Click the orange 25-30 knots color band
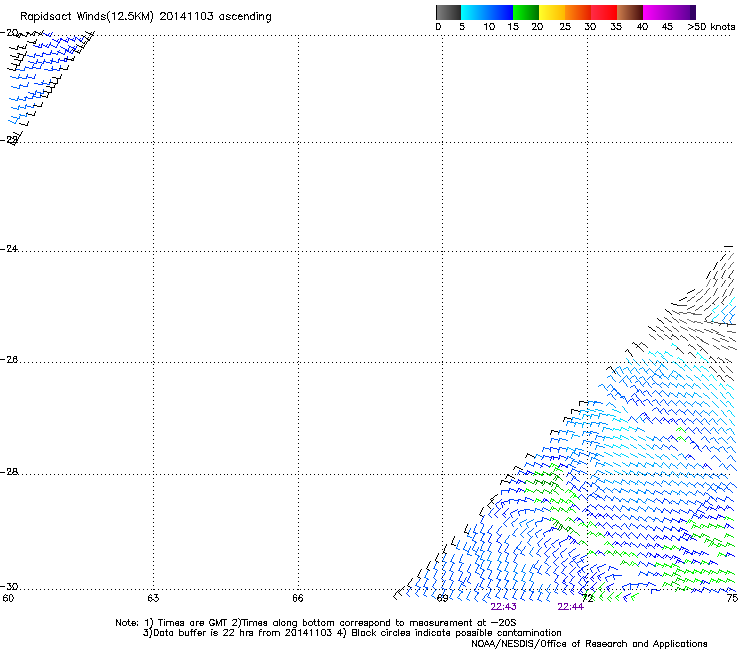The image size is (740, 650). point(578,12)
